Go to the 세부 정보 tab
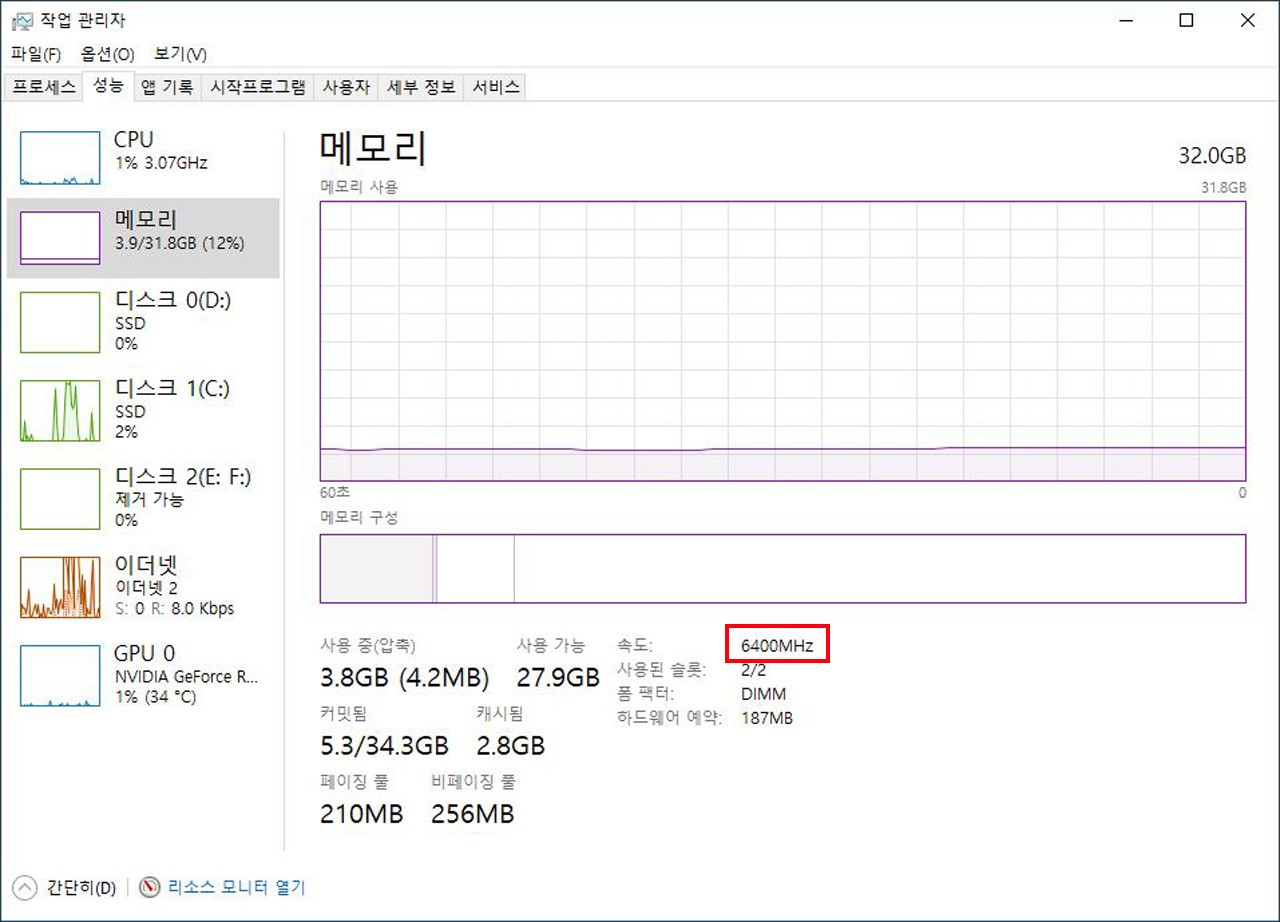1280x922 pixels. [421, 87]
